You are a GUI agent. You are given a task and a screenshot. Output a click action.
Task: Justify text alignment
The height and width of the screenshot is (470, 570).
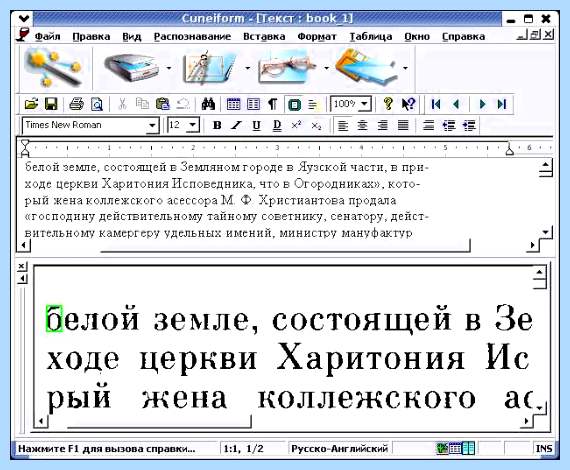(403, 125)
